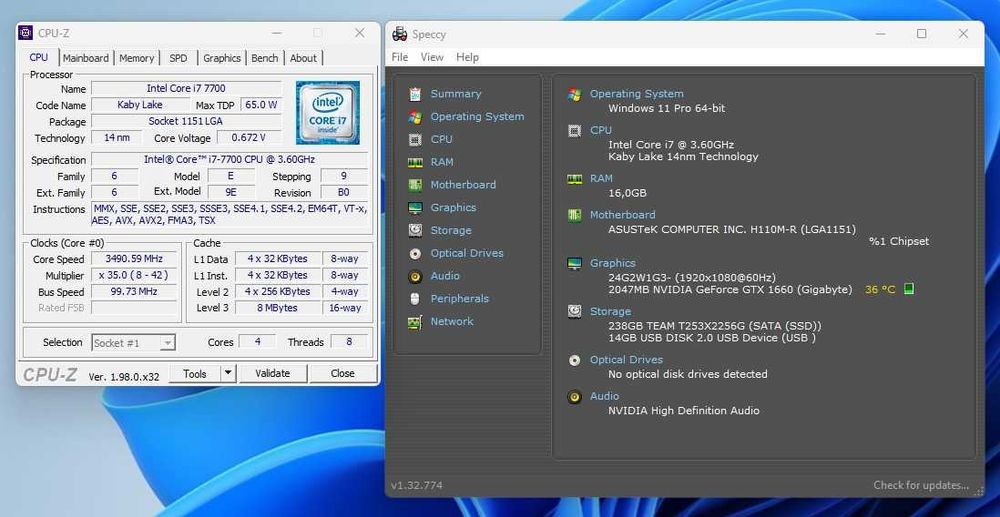Click the Name field showing Intel Core i7 7700
Screen dimensions: 1000x517
click(186, 89)
